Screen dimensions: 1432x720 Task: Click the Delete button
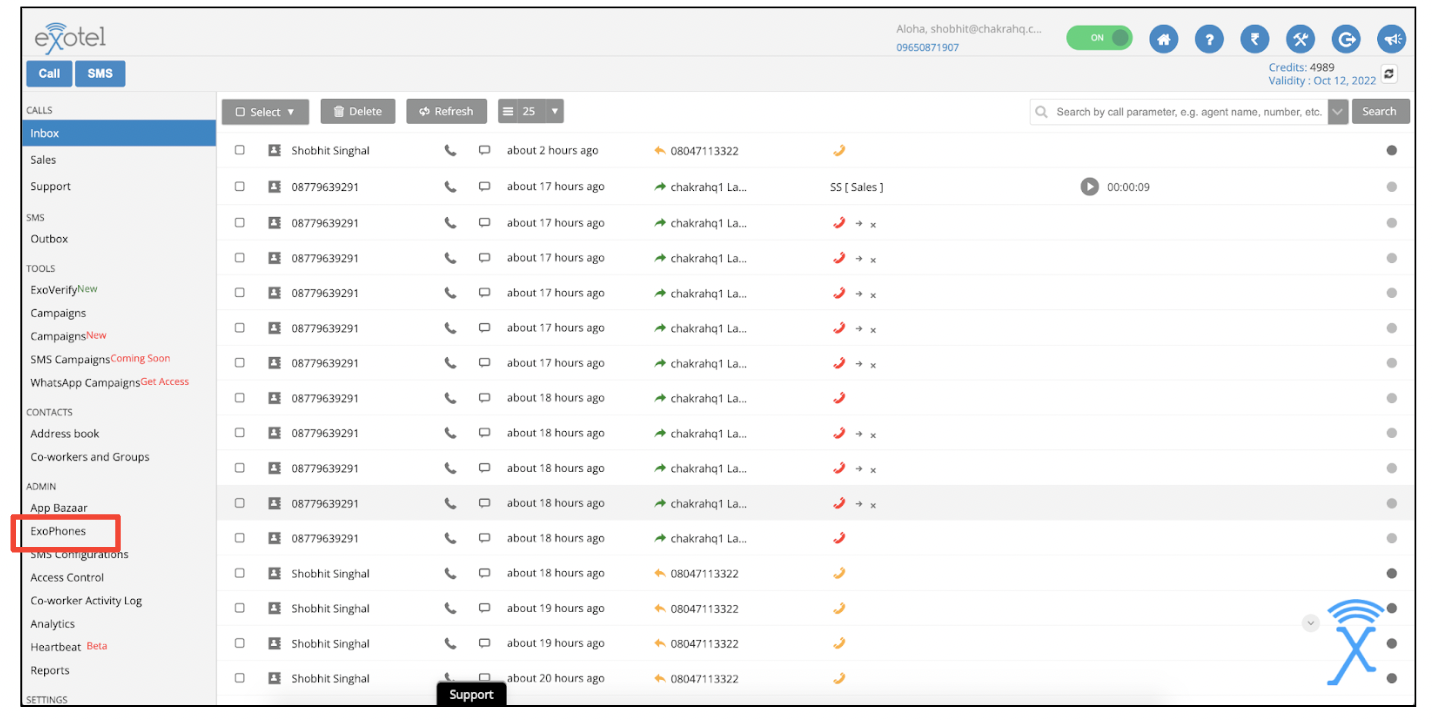point(357,112)
